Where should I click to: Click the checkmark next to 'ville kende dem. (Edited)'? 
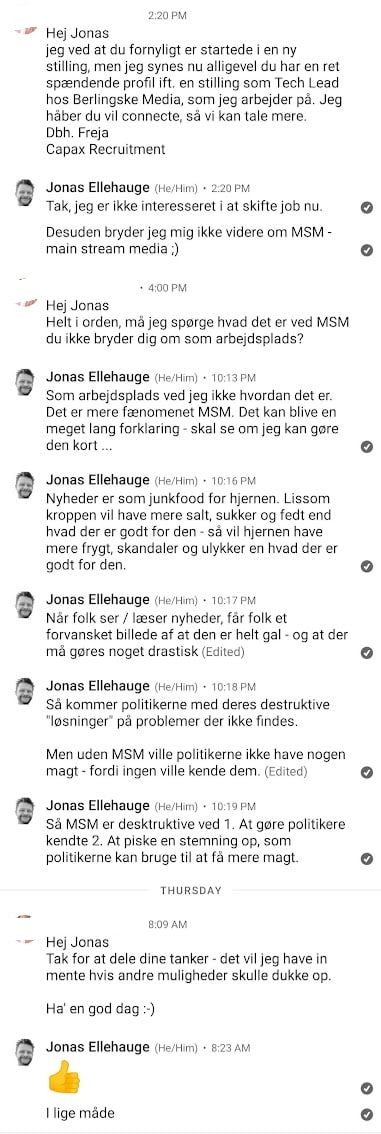point(367,772)
